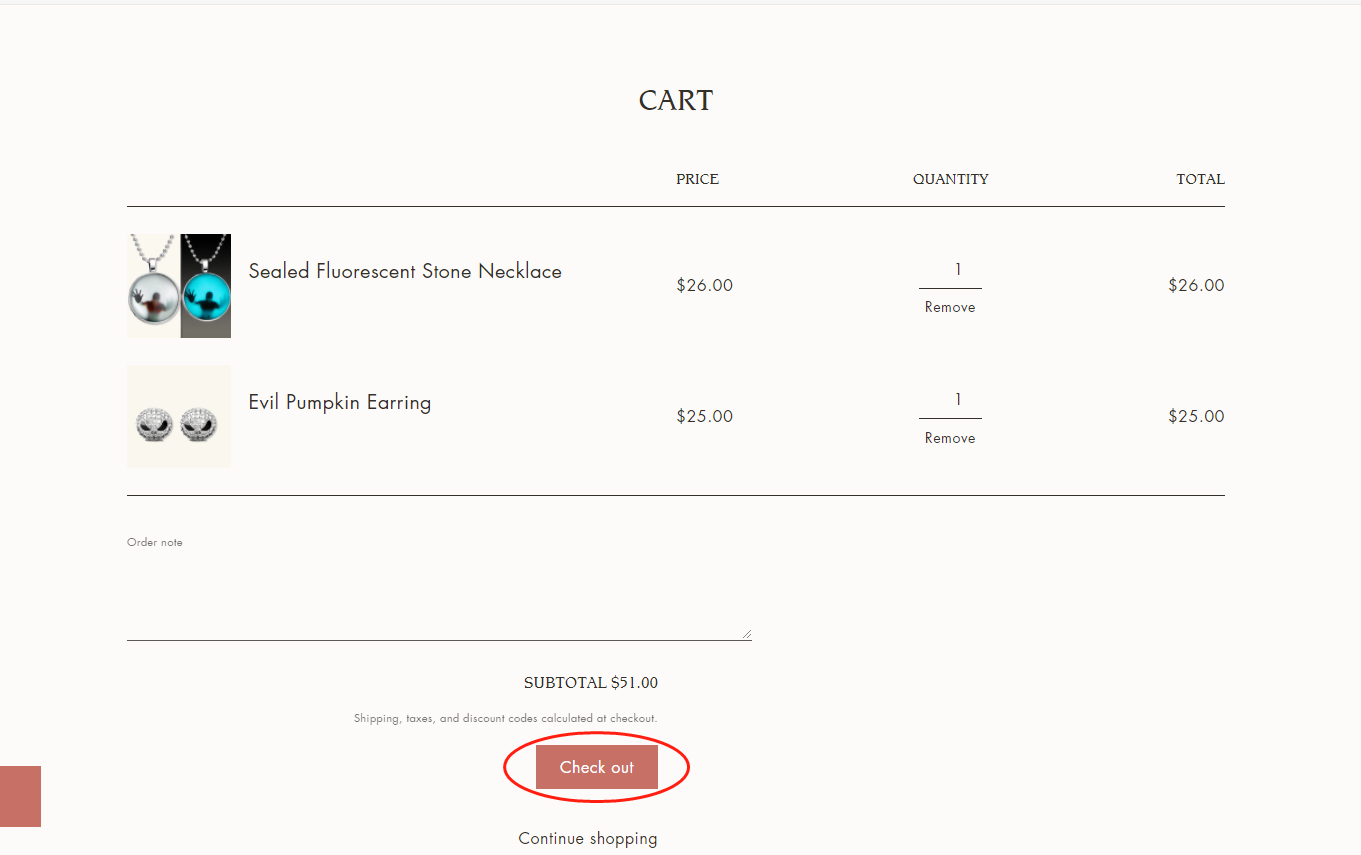Click inside the Order note text area
The width and height of the screenshot is (1361, 855).
[438, 597]
